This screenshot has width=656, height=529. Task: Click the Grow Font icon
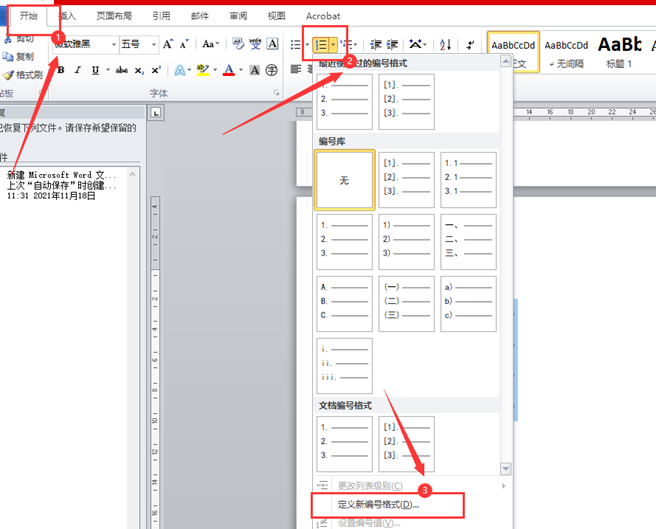[x=168, y=44]
